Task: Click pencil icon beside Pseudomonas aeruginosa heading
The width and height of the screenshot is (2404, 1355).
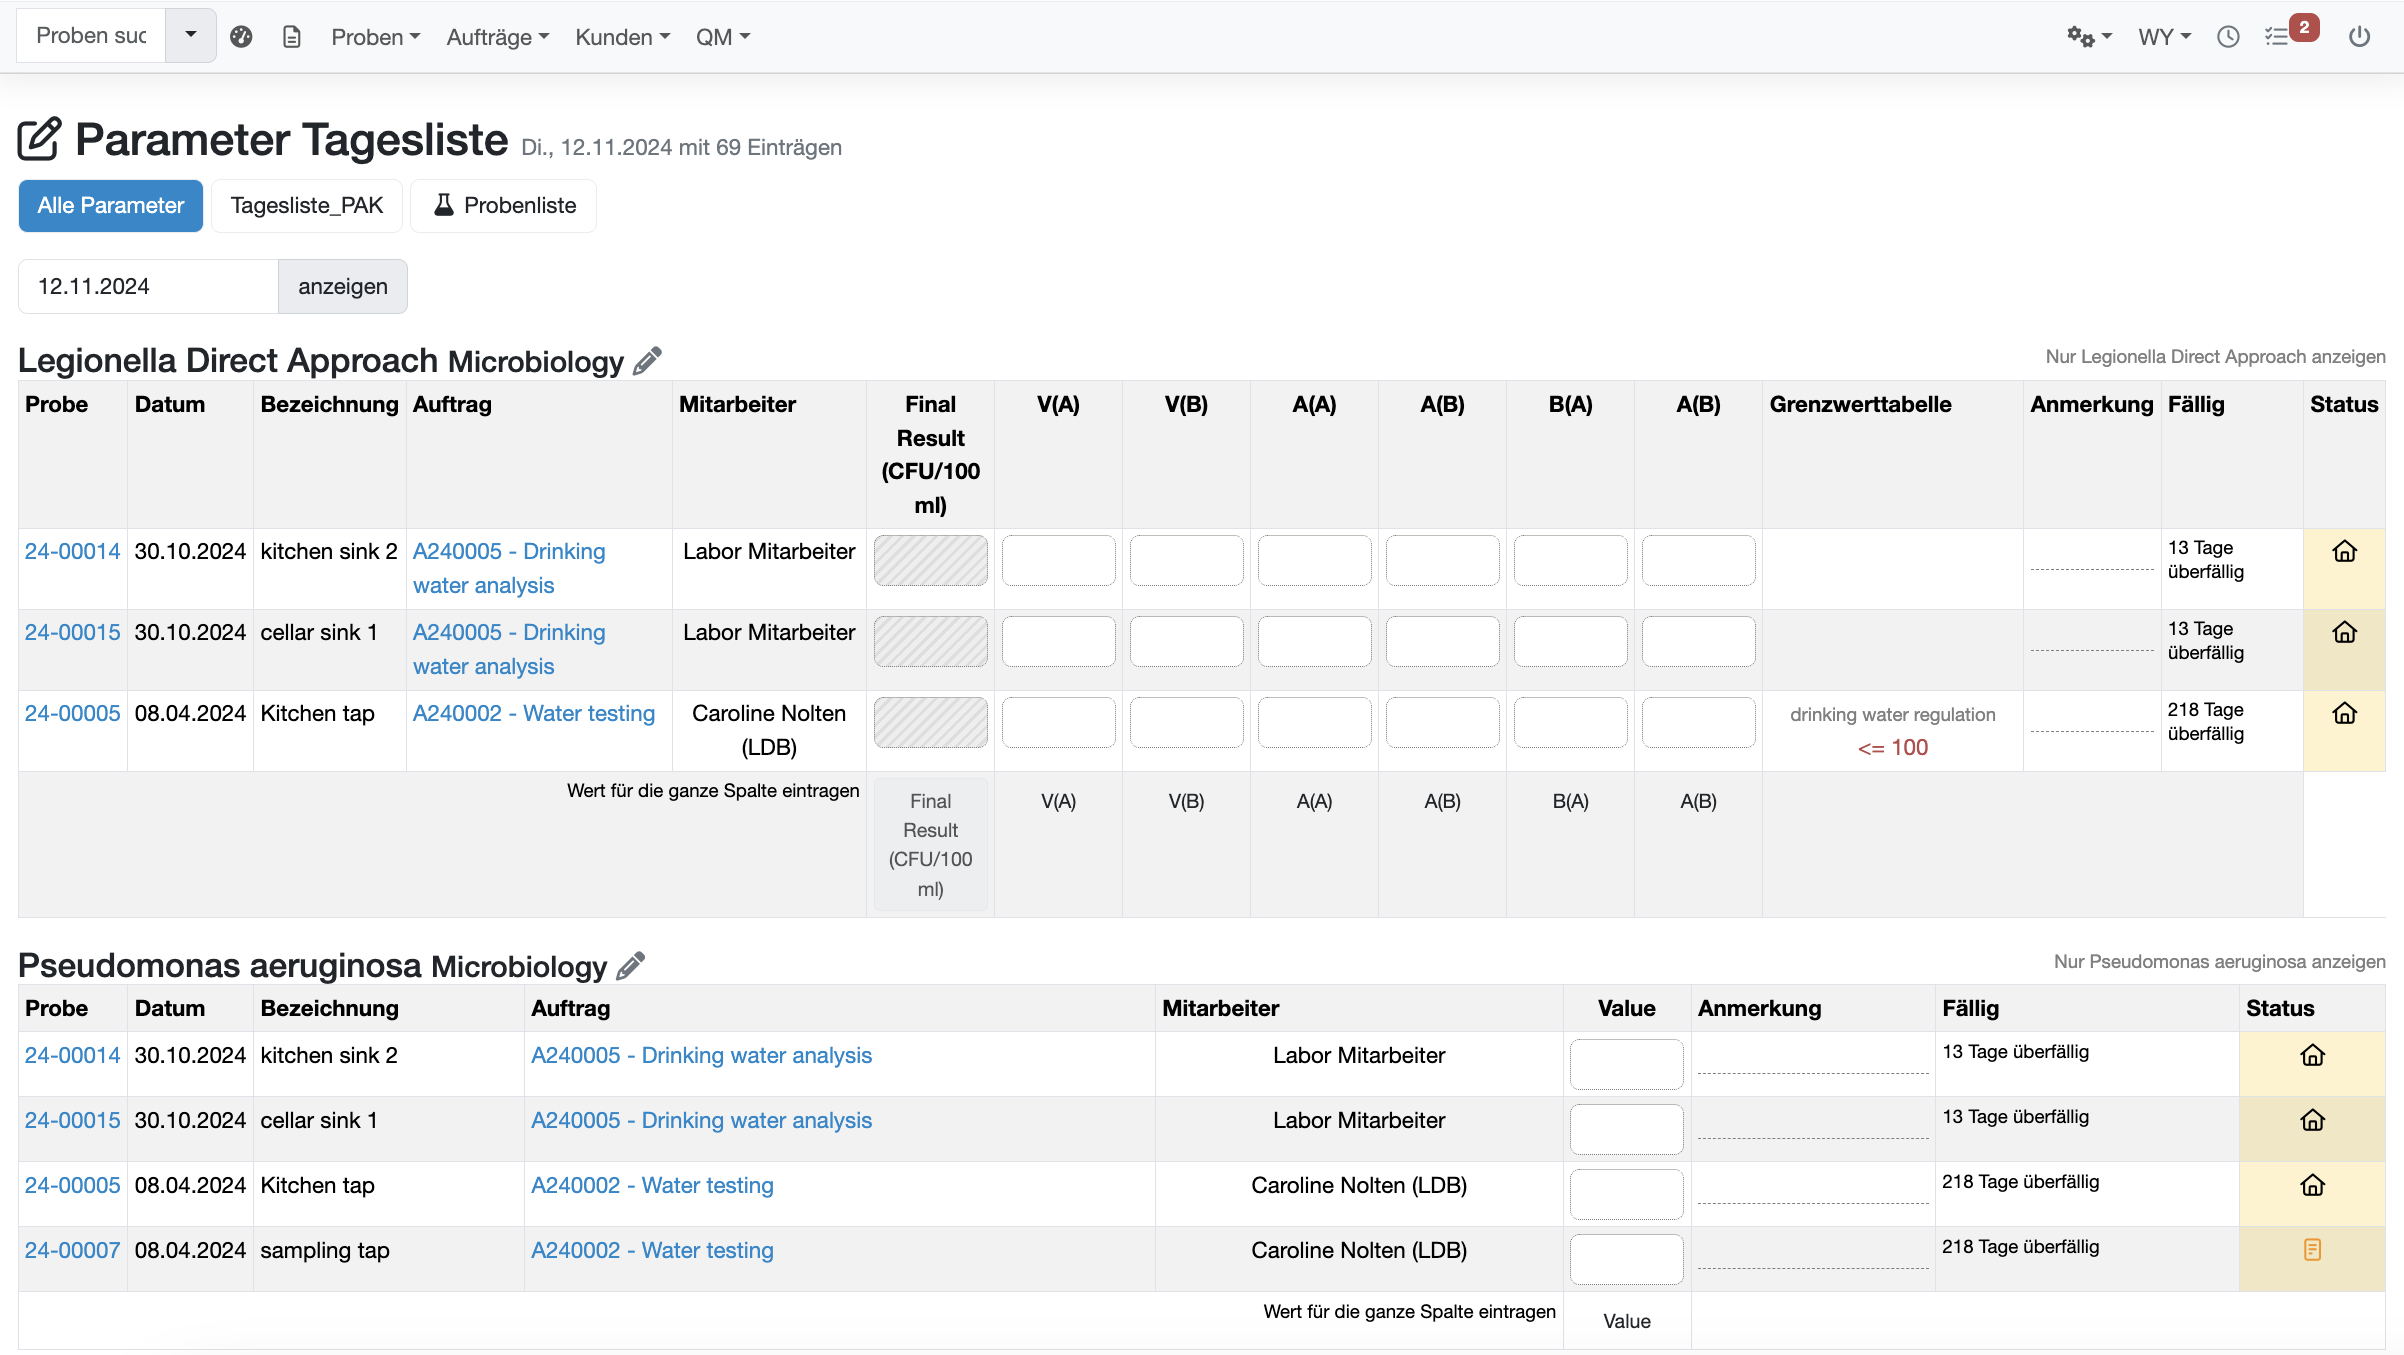Action: 631,965
